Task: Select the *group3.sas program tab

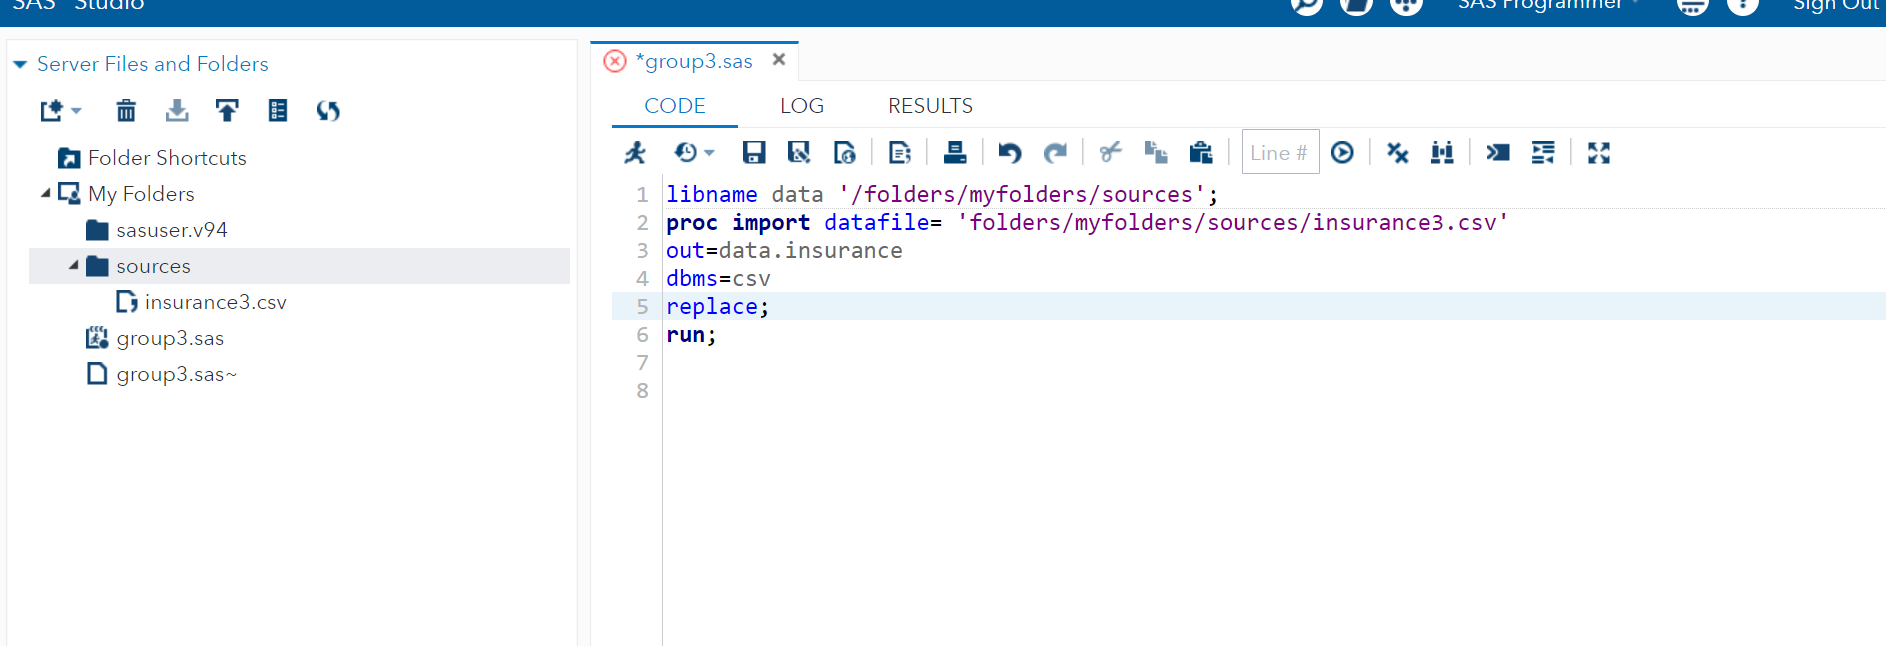Action: [694, 61]
